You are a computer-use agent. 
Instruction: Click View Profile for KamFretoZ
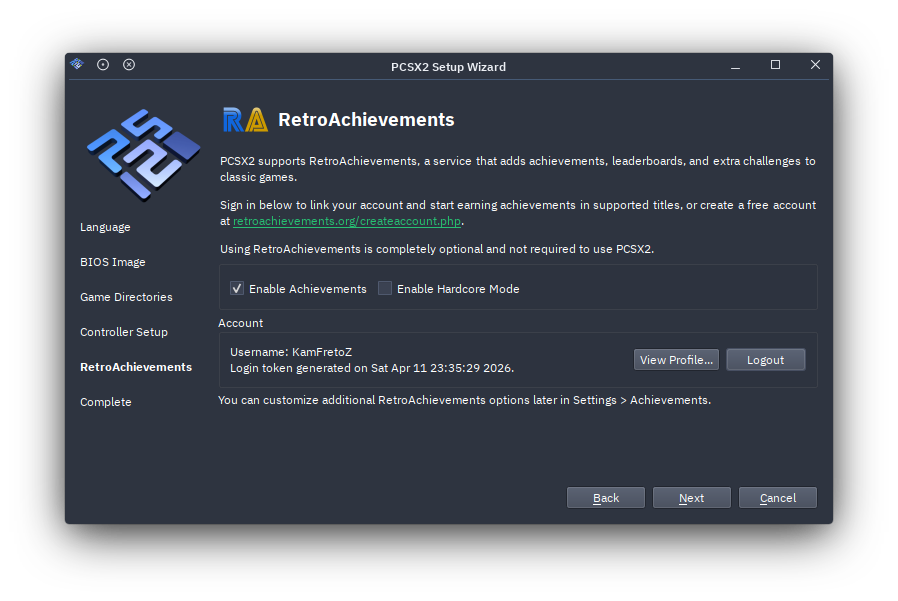tap(676, 359)
